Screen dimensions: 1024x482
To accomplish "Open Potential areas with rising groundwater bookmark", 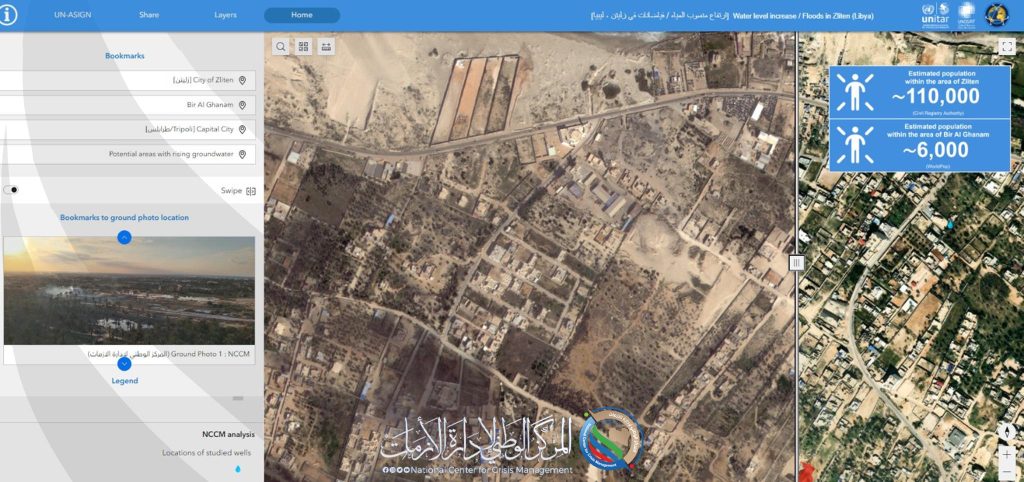I will (128, 154).
